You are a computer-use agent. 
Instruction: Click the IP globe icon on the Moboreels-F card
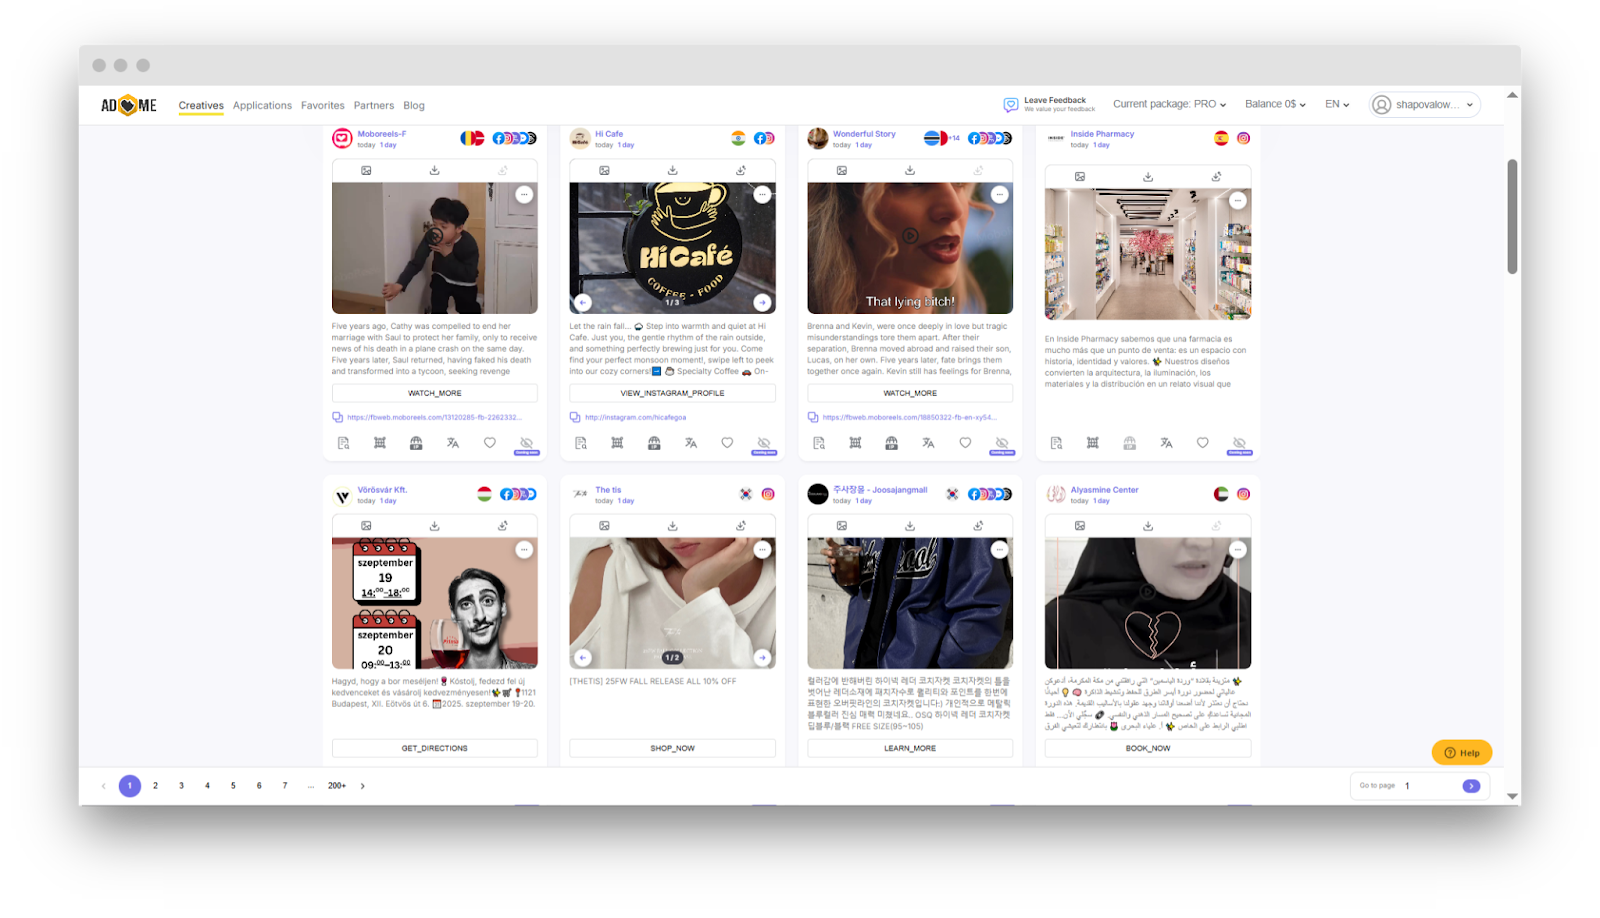[x=415, y=443]
